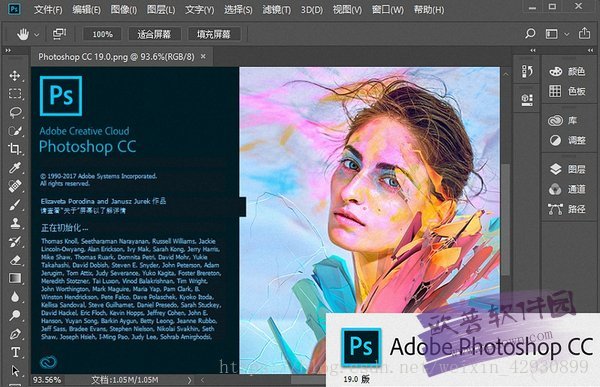Select the Pen tool
The width and height of the screenshot is (600, 387).
(15, 334)
